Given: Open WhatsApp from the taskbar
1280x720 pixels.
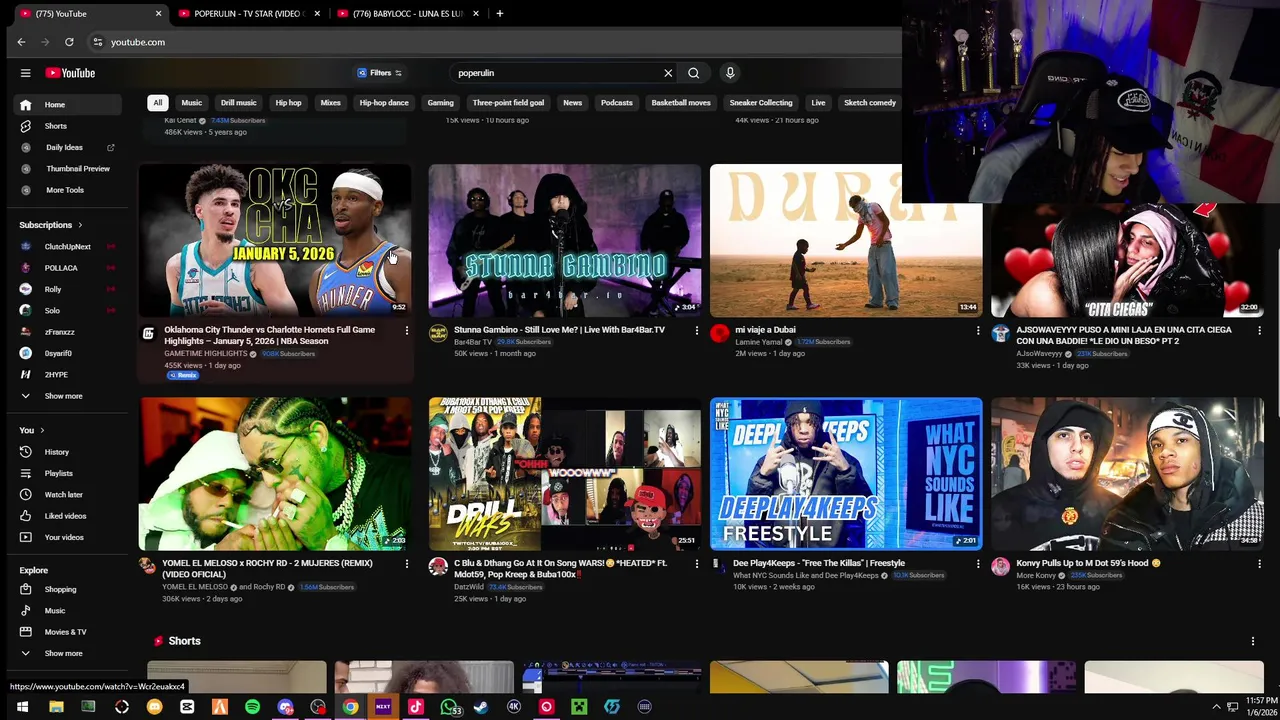Looking at the screenshot, I should point(449,707).
